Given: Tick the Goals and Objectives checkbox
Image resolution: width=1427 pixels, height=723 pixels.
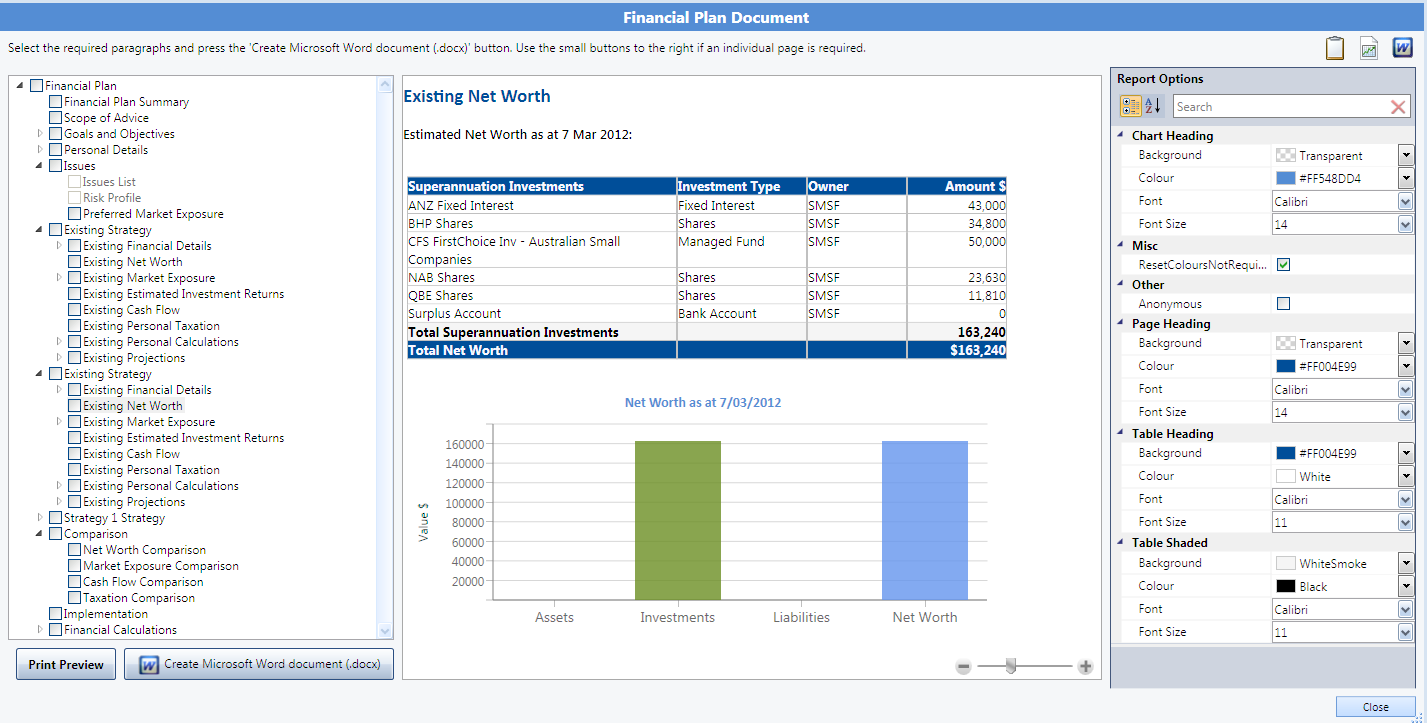Looking at the screenshot, I should tap(56, 134).
